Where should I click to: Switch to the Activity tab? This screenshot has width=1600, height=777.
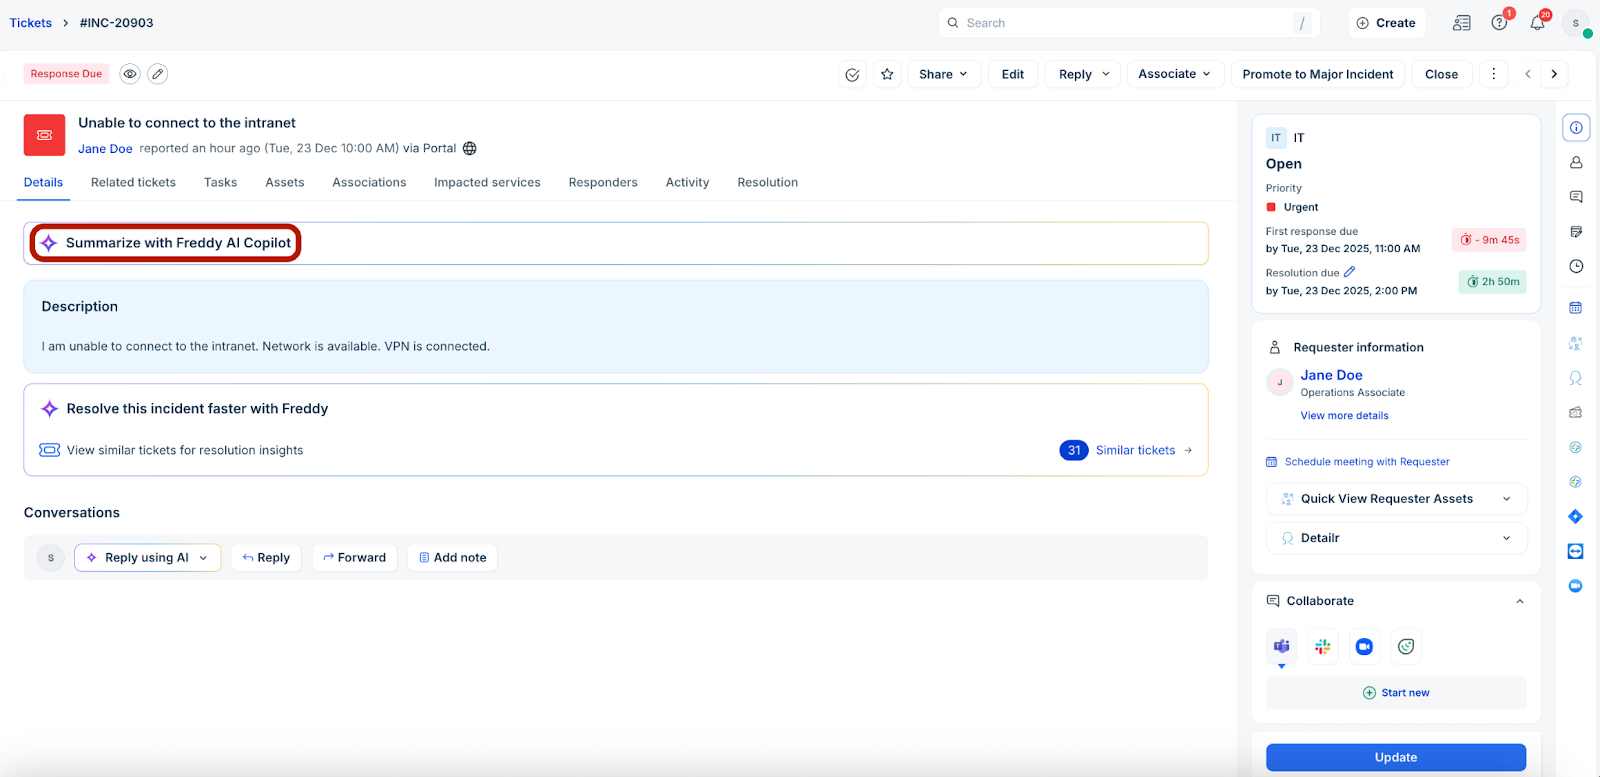point(687,182)
